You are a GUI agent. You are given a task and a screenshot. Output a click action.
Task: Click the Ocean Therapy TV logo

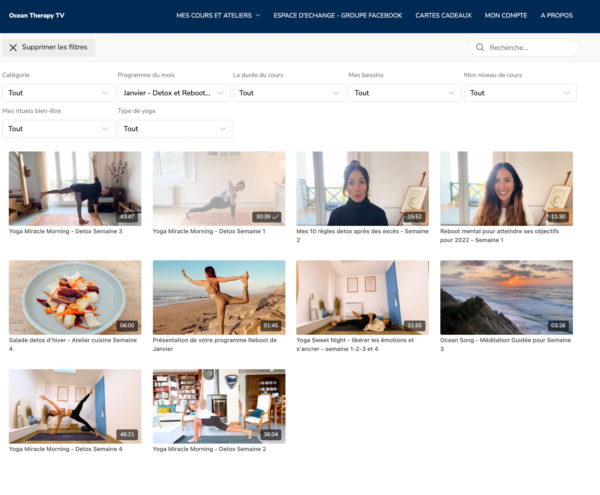pos(37,15)
